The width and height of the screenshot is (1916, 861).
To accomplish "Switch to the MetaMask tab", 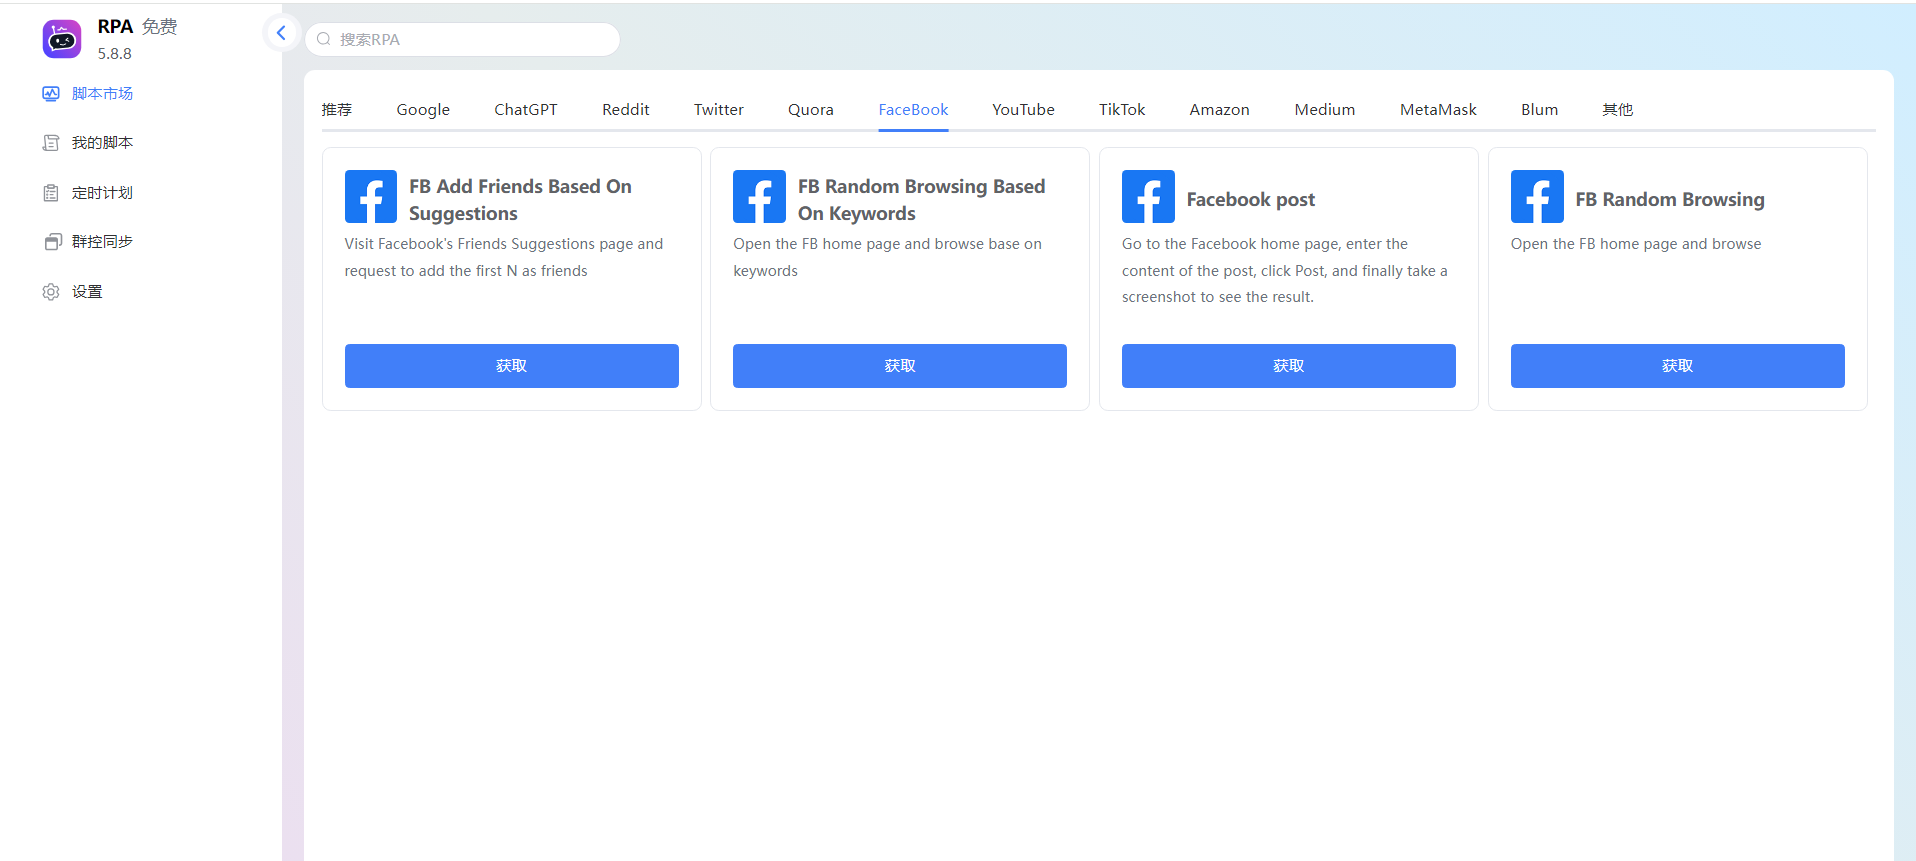I will pos(1438,109).
